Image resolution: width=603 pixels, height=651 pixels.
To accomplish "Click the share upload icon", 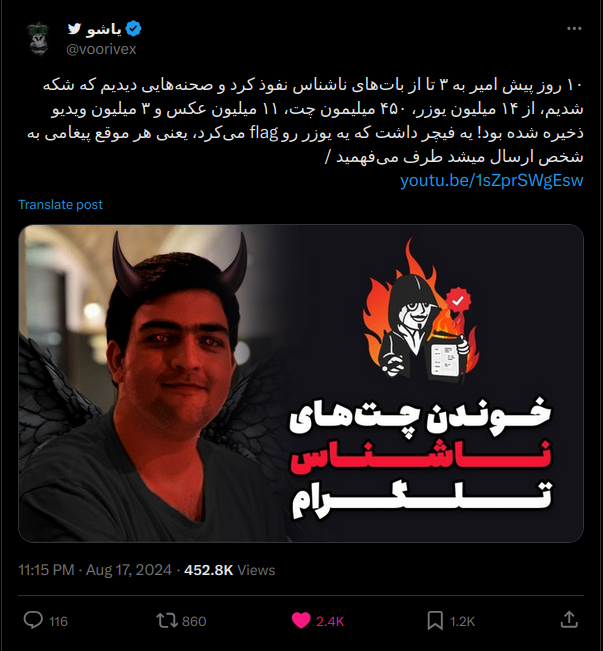I will click(x=569, y=620).
